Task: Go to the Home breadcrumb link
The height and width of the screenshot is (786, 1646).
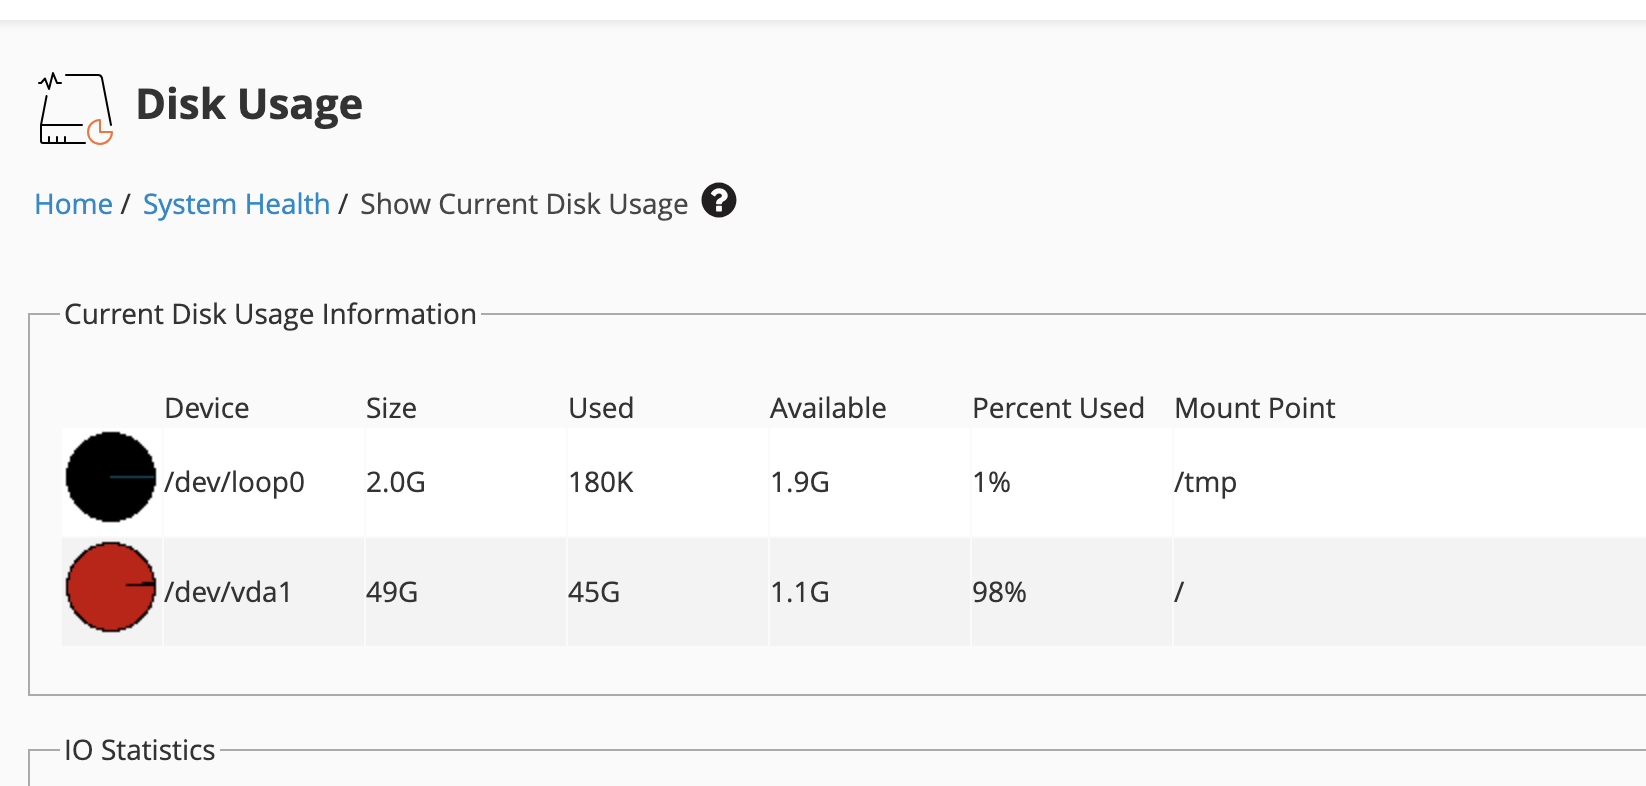Action: pyautogui.click(x=73, y=204)
